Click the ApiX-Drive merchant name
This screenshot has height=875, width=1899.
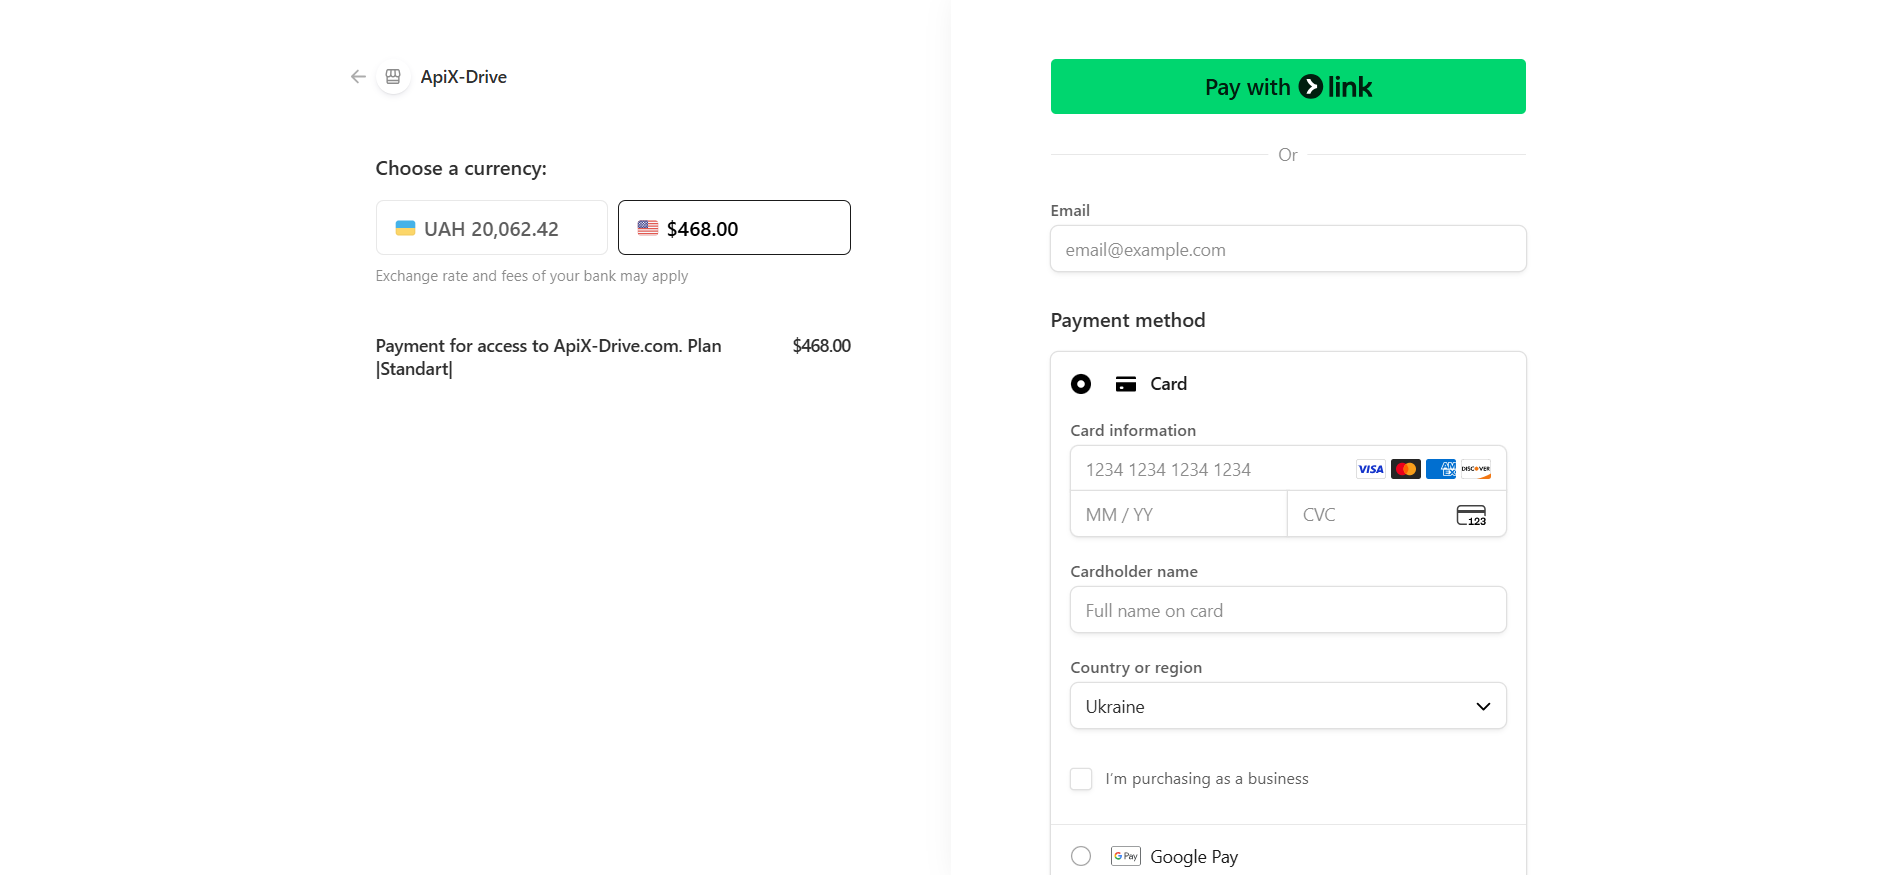[x=464, y=77]
